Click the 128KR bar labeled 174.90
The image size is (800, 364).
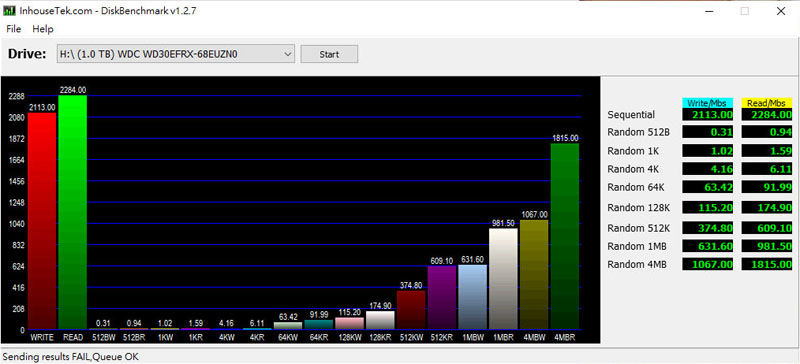[380, 320]
